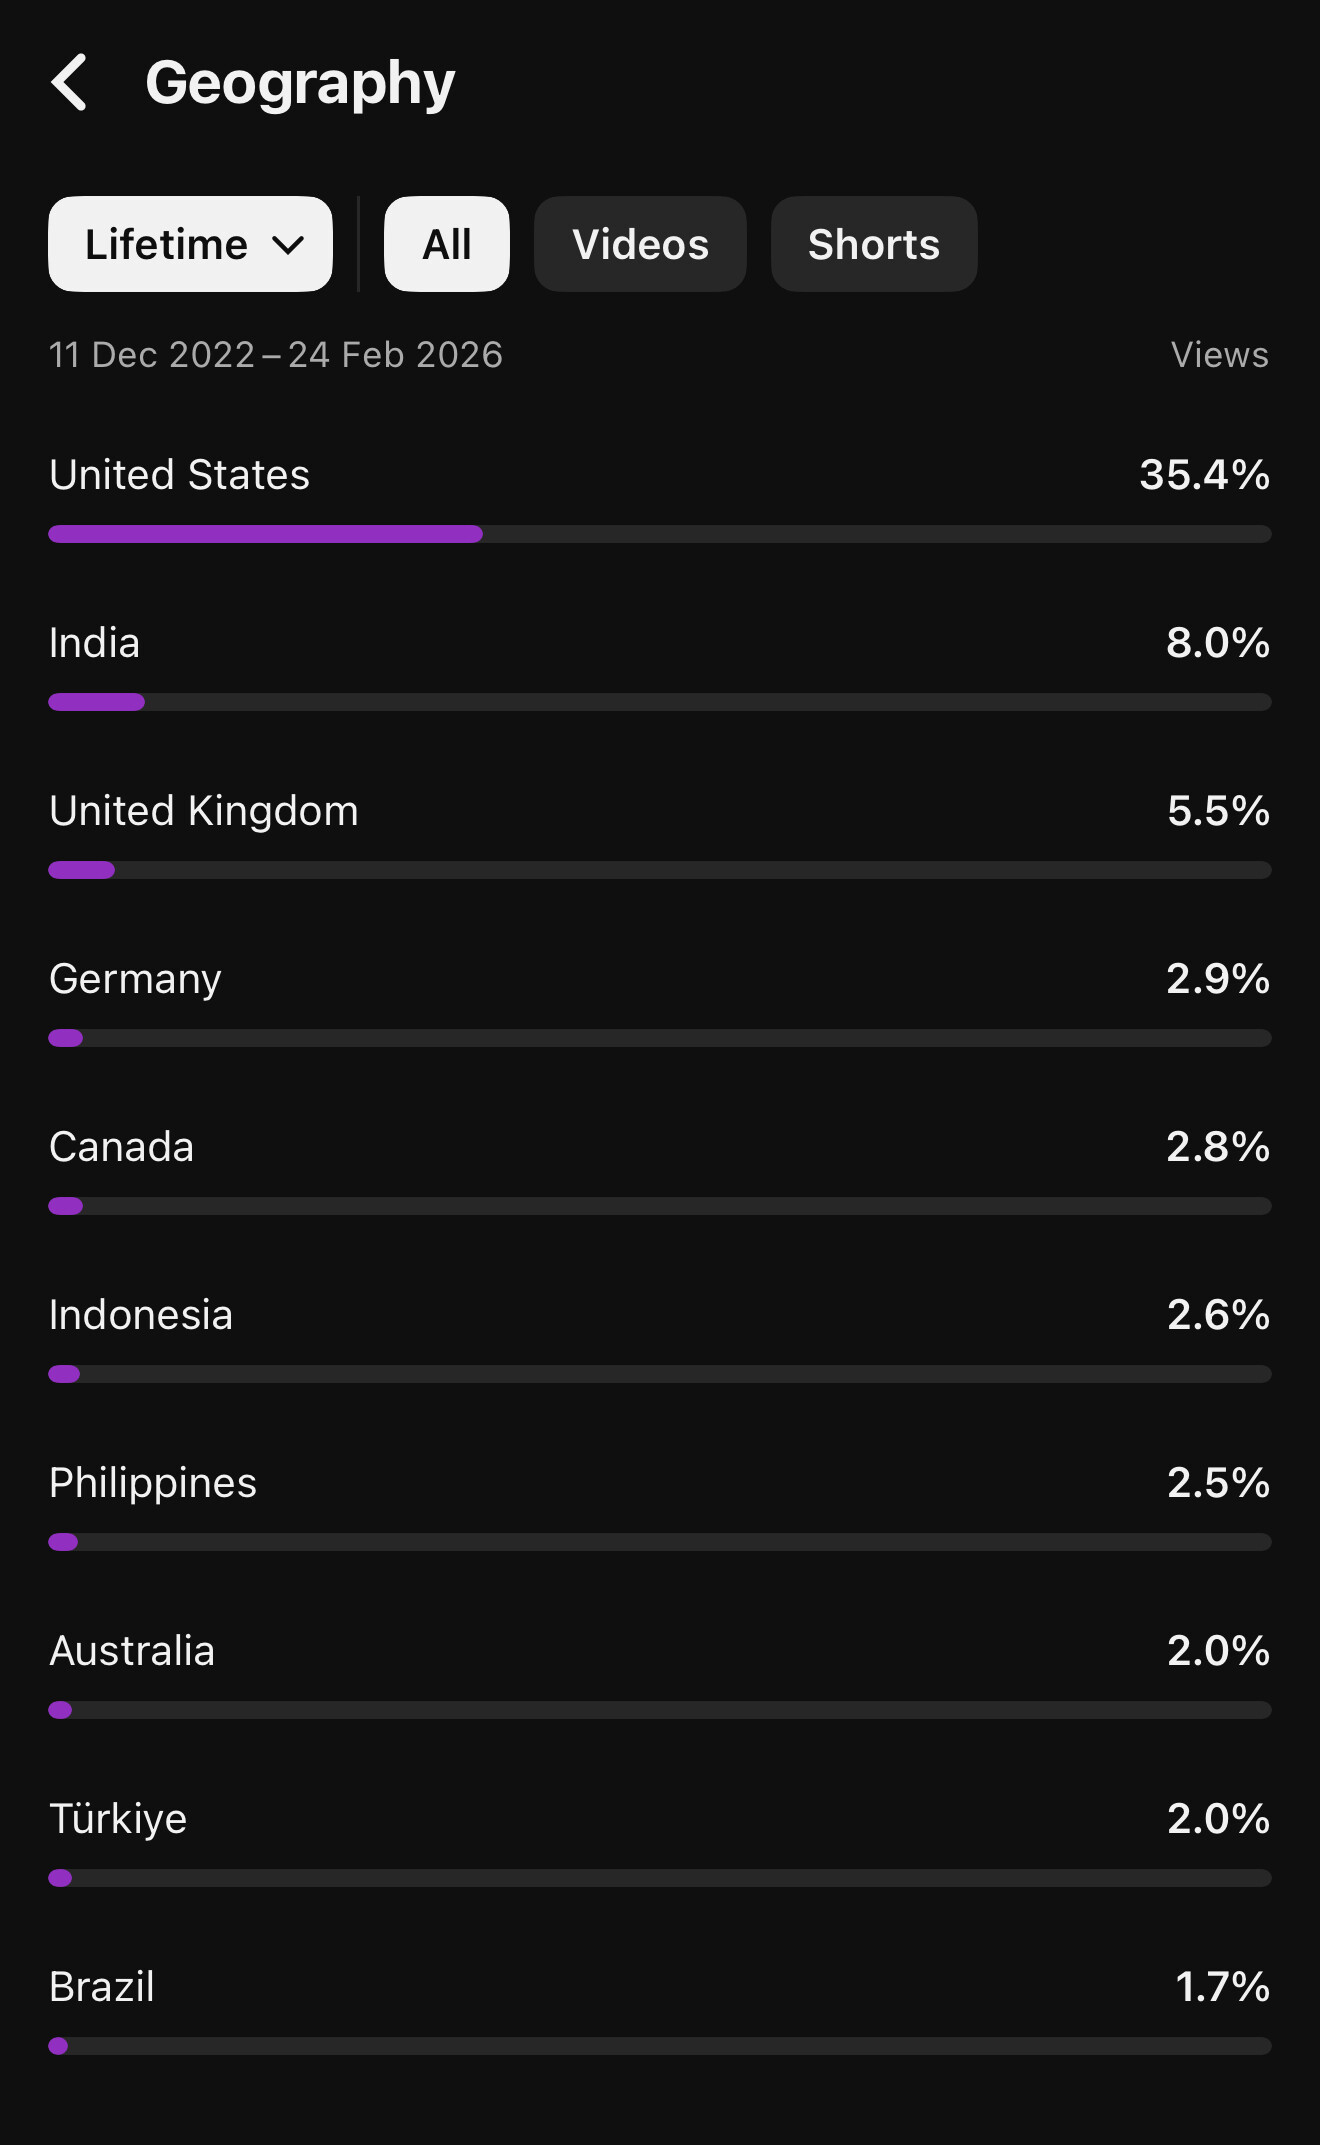Click the Views column header
The height and width of the screenshot is (2145, 1320).
[x=1219, y=355]
